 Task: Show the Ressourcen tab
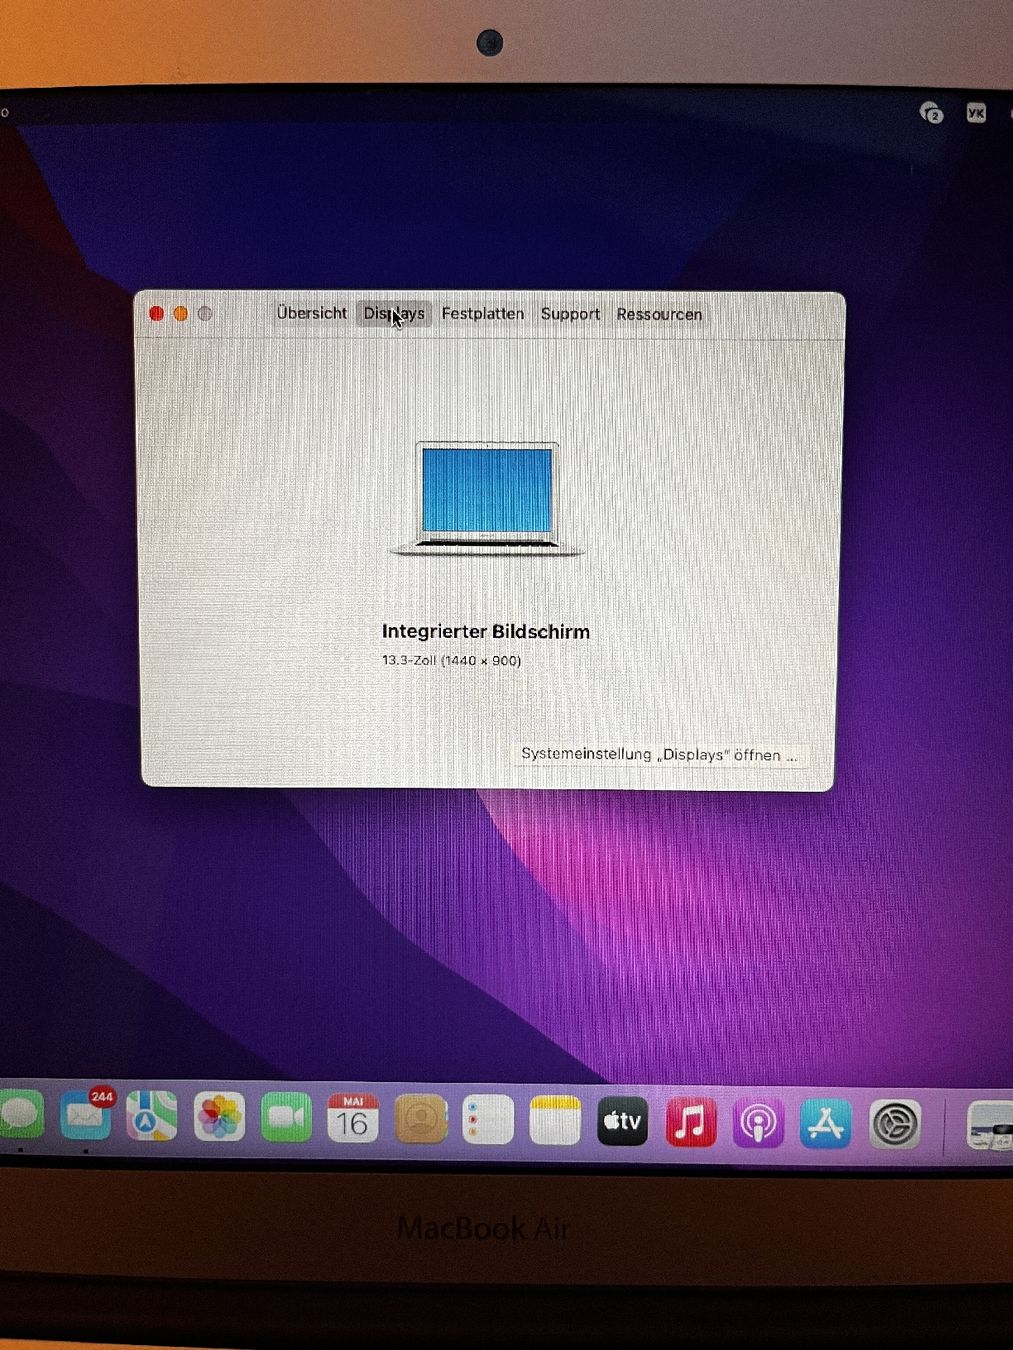[659, 314]
